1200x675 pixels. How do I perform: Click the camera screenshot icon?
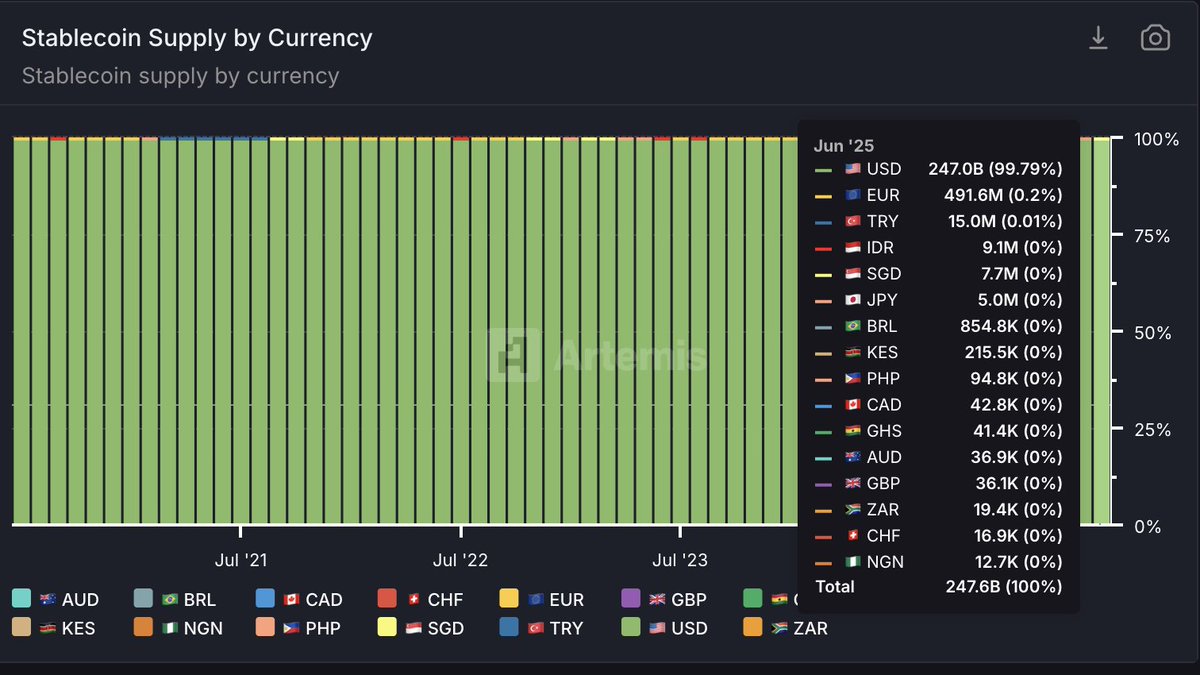click(x=1155, y=38)
